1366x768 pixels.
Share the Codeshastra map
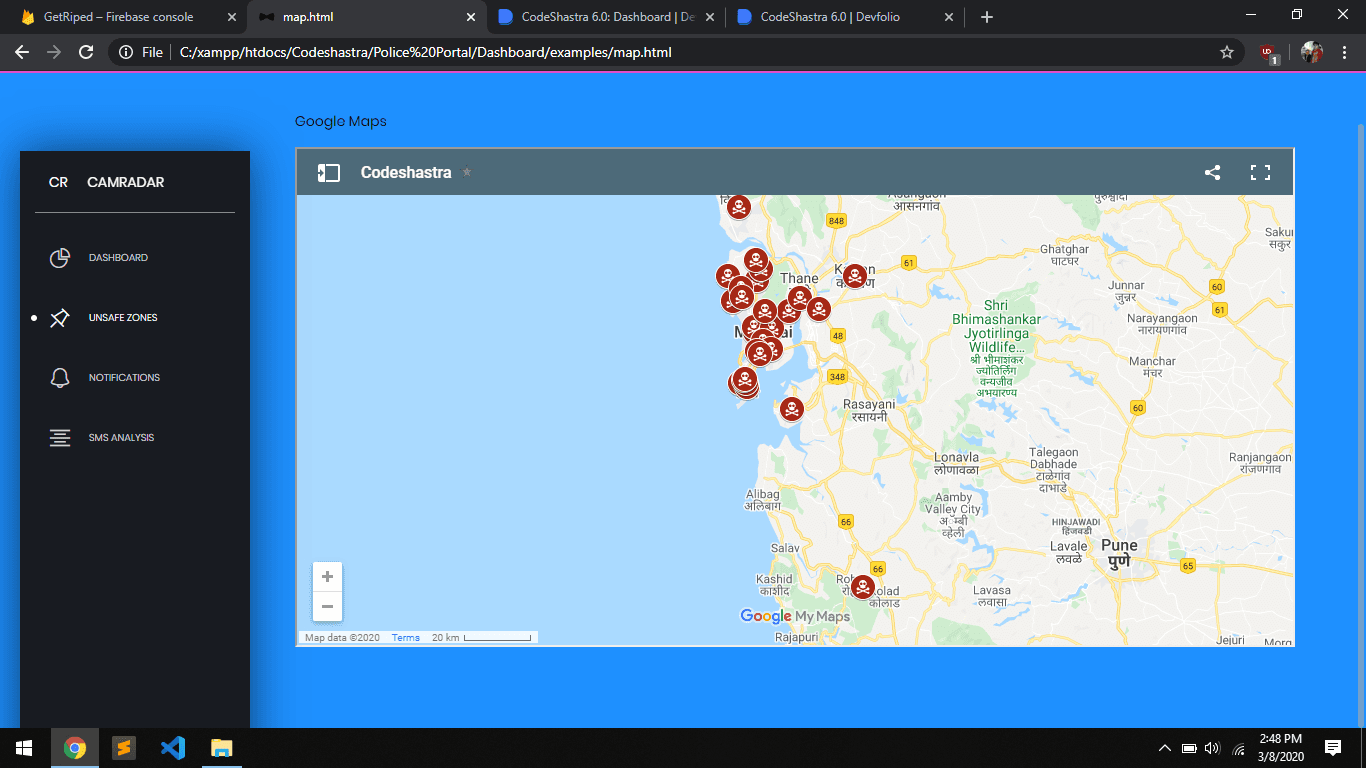(x=1212, y=173)
